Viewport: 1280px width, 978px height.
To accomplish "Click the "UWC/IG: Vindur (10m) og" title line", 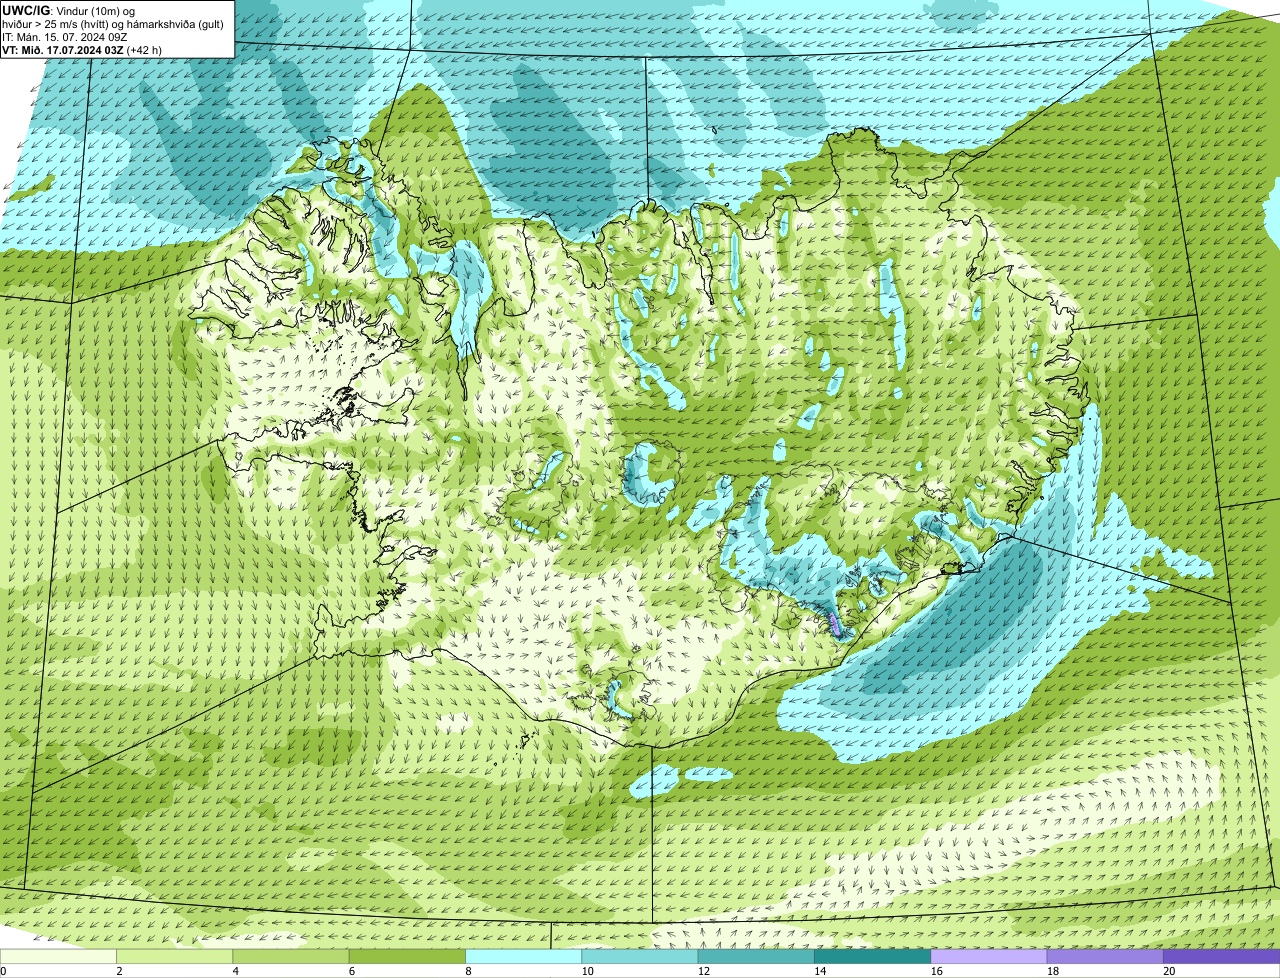I will tap(68, 10).
